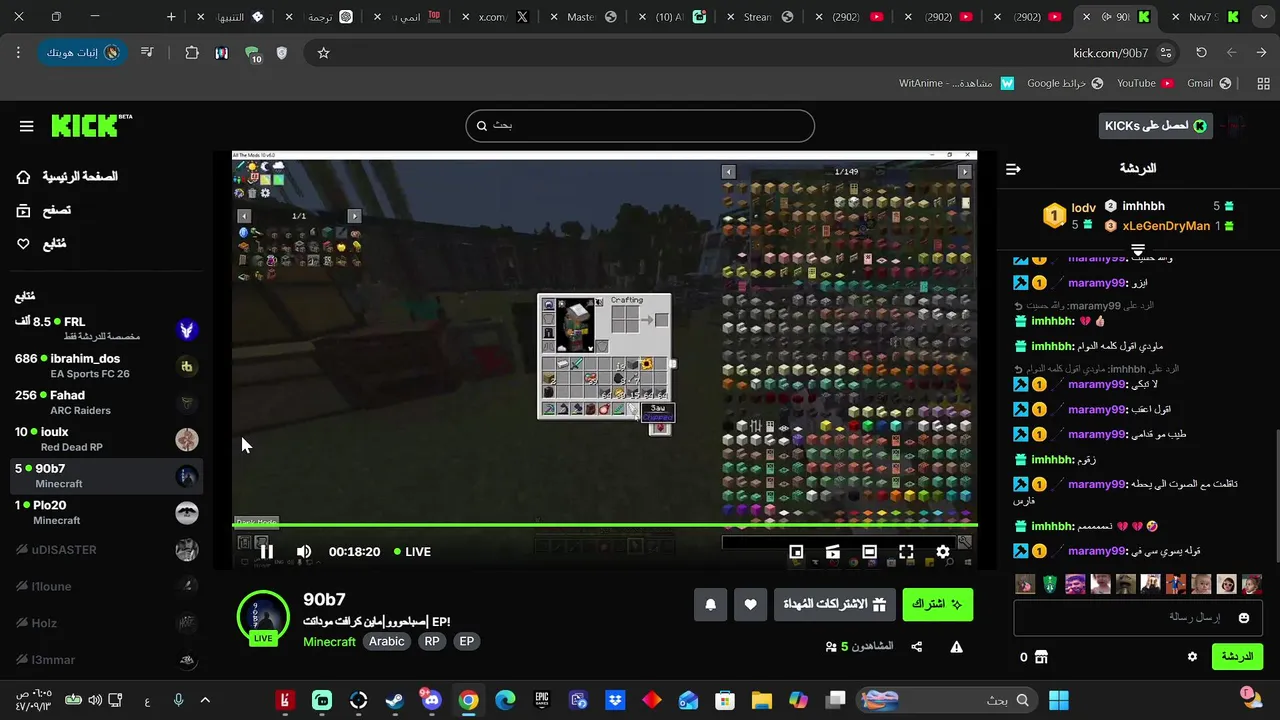Click the Kick search box

pyautogui.click(x=640, y=126)
